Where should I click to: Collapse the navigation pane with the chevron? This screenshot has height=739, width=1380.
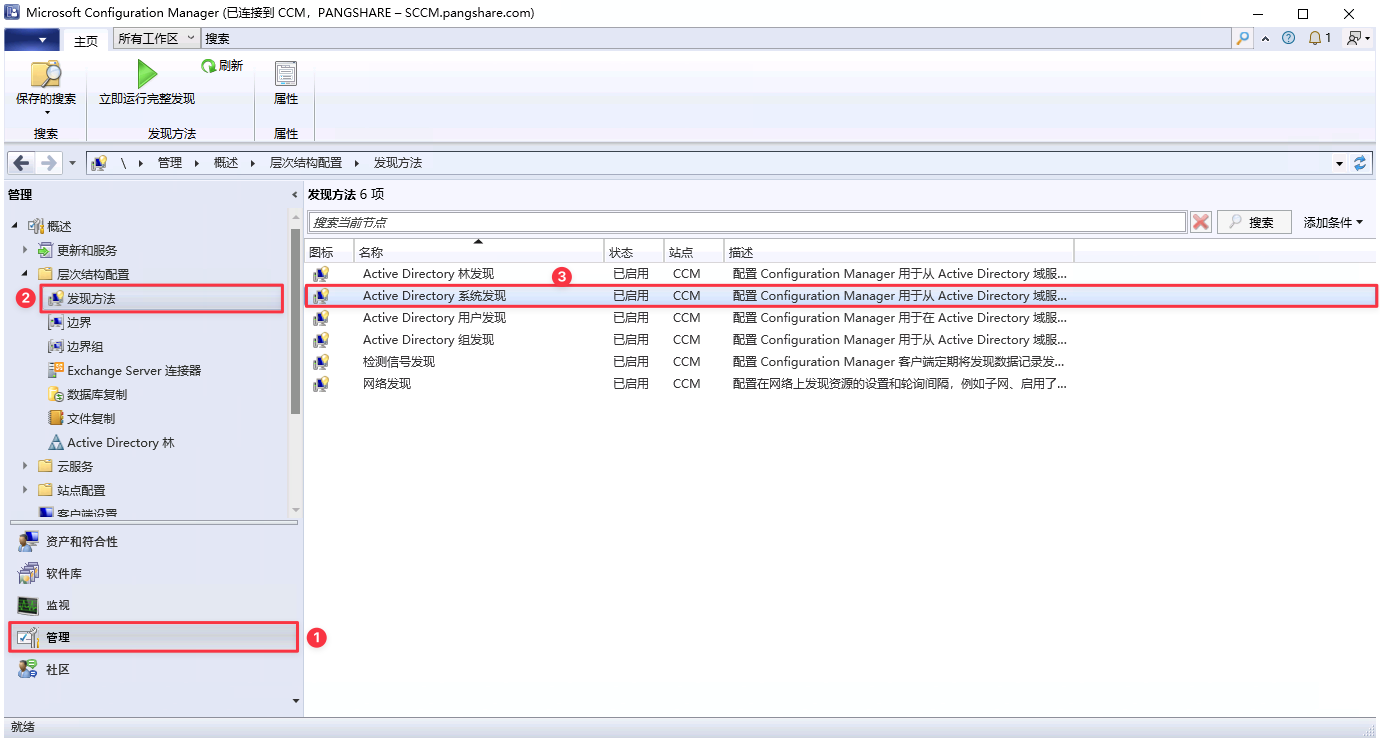click(x=294, y=195)
